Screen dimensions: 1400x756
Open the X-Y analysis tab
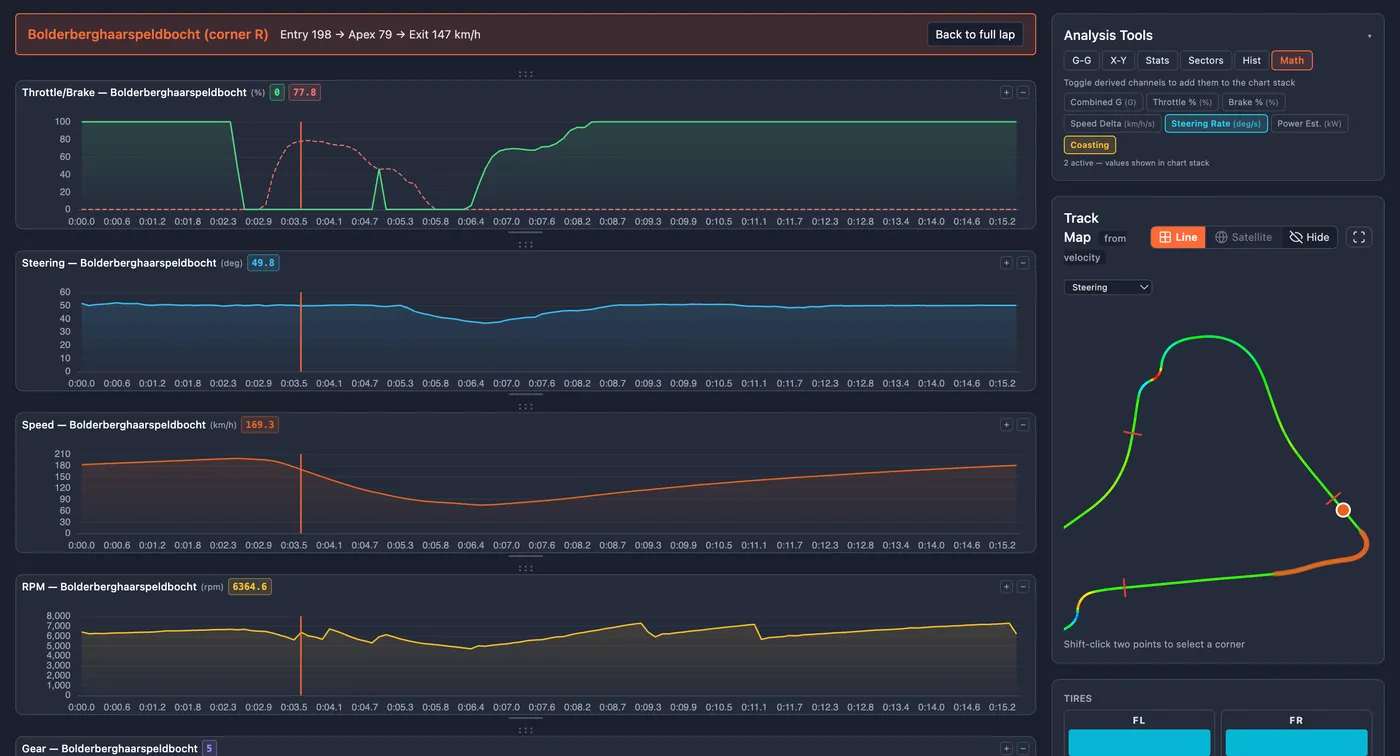(x=1118, y=61)
